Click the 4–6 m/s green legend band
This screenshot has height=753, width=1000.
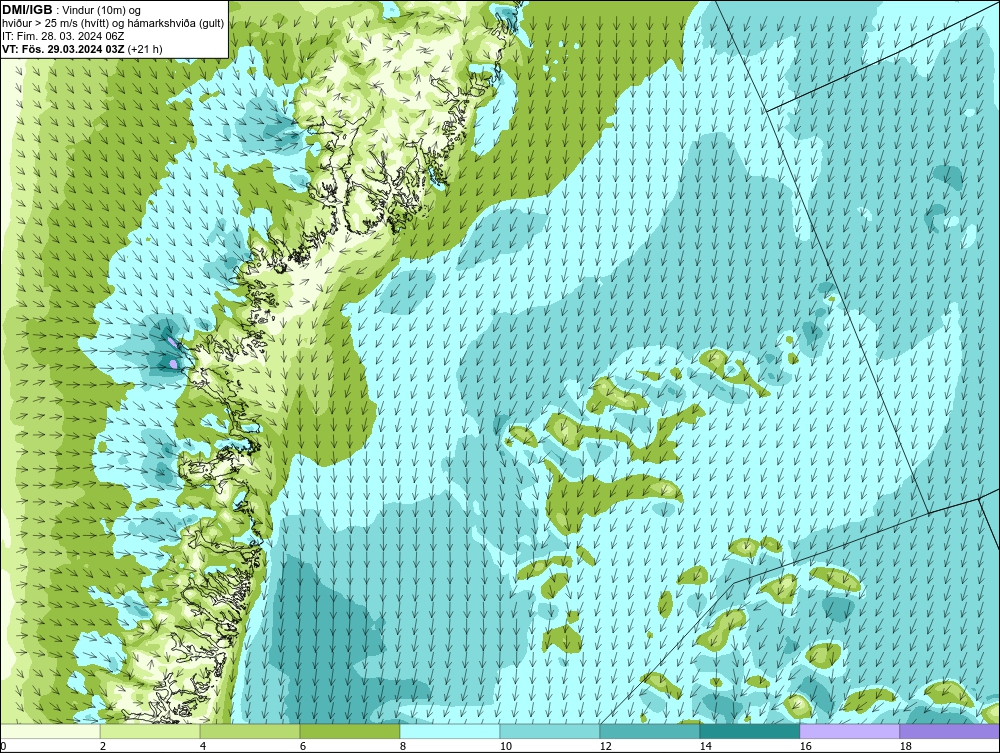pyautogui.click(x=250, y=731)
